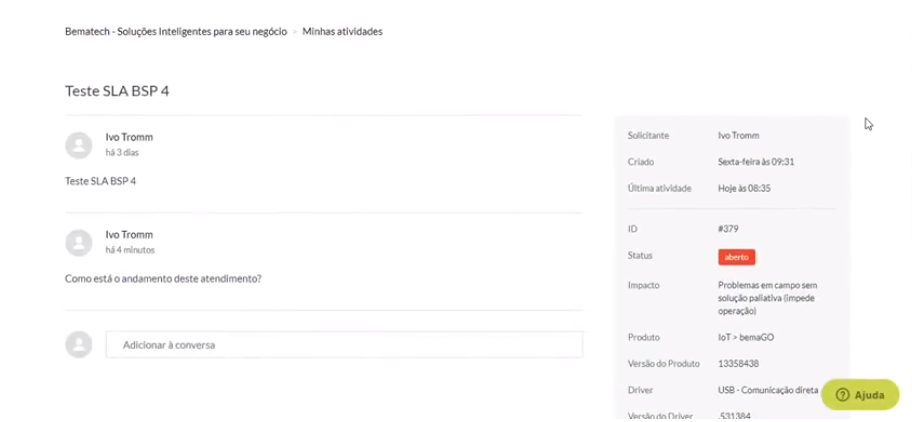Click avatar beside the 'Como está o andamento' comment

79,242
